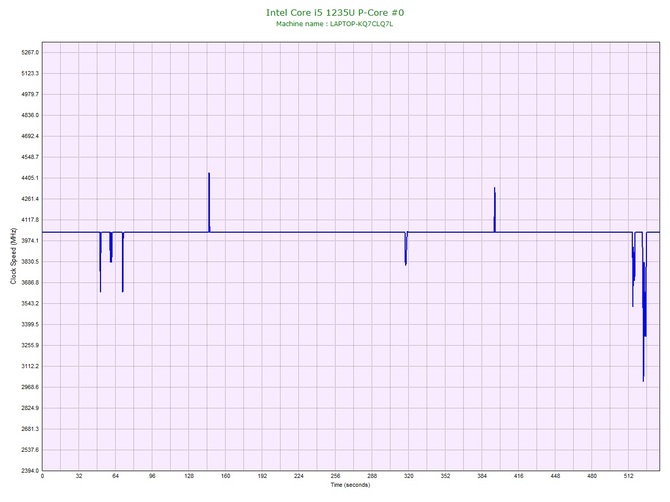Screen dimensions: 670x502
Task: Click the 3255.9 y-axis value
Action: (x=30, y=346)
